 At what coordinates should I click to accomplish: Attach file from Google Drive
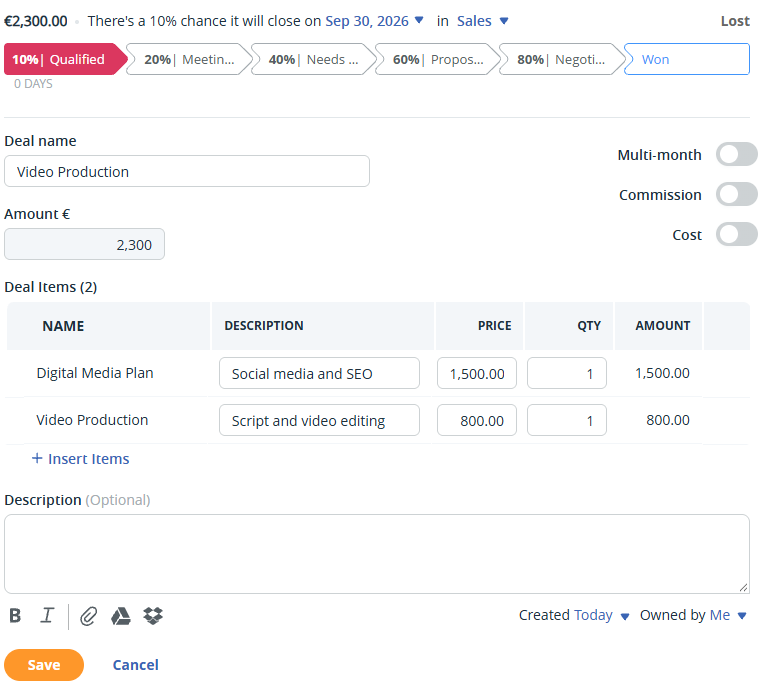point(120,616)
